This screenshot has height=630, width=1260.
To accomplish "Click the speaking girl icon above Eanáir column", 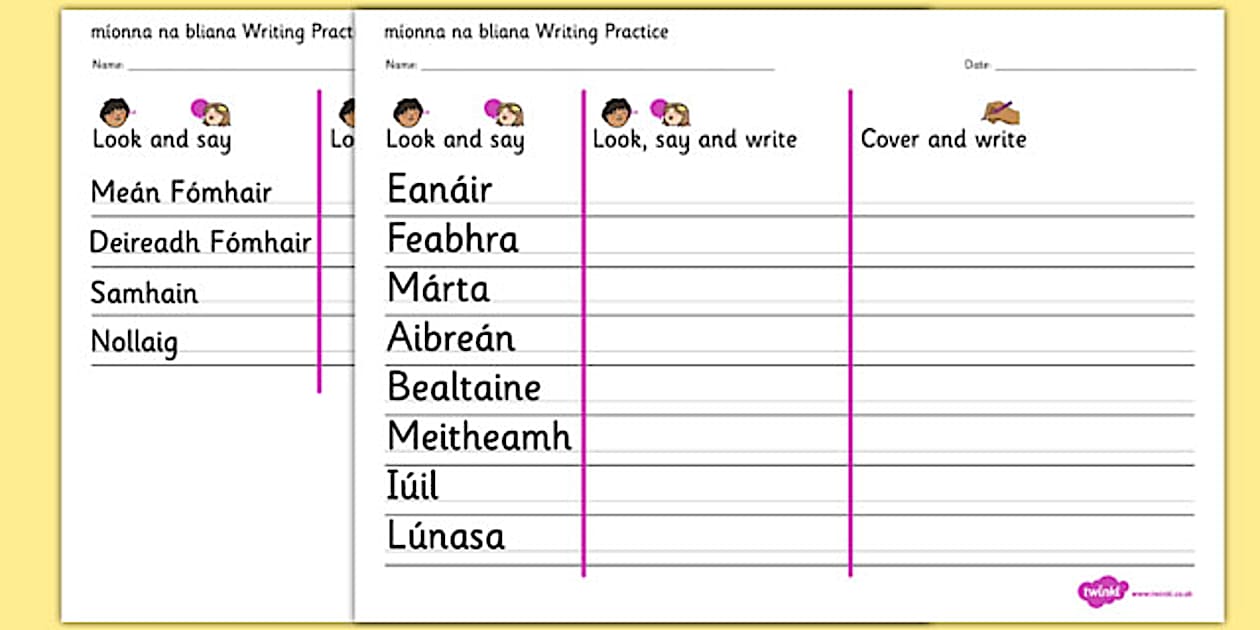I will tap(504, 112).
